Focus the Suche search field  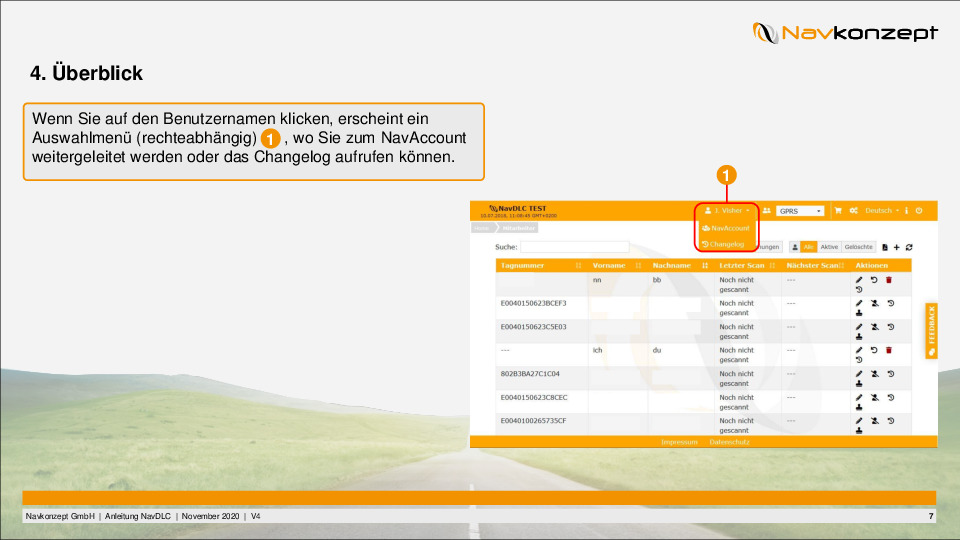click(x=574, y=247)
